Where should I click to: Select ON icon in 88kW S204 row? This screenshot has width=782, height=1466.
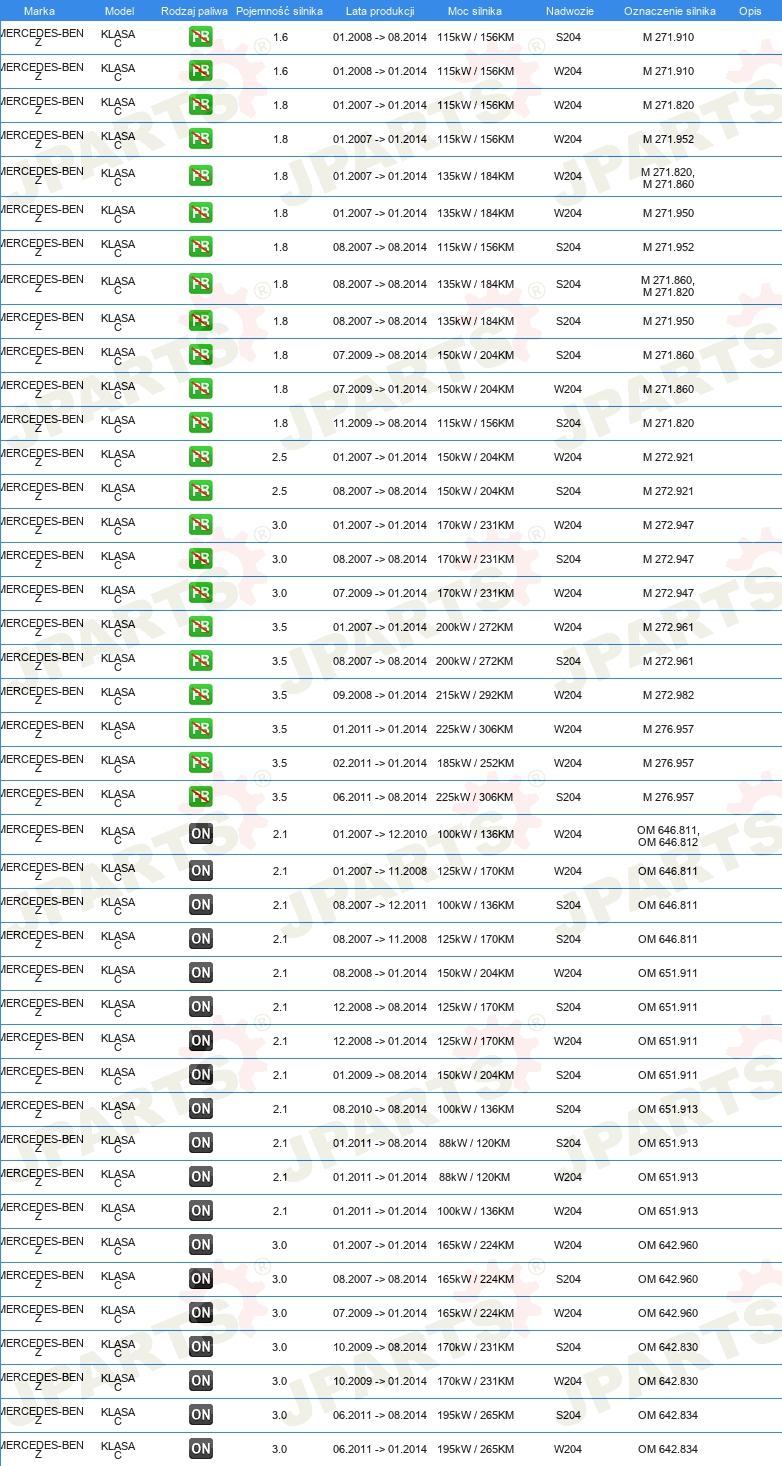[201, 1143]
